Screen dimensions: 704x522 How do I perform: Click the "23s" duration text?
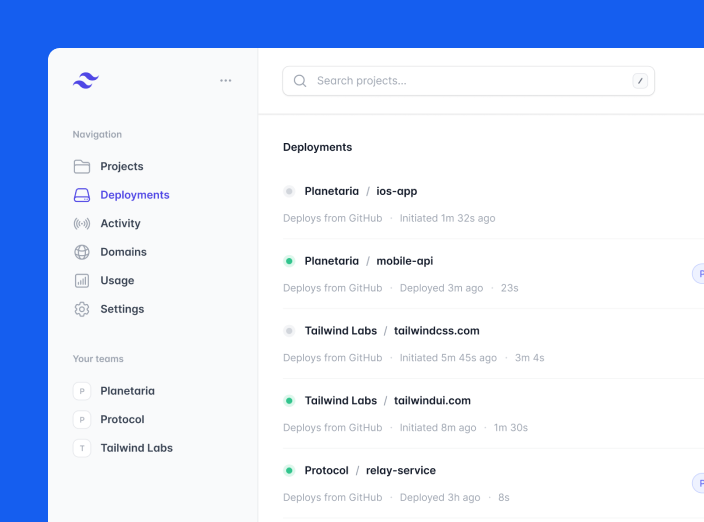pos(510,288)
